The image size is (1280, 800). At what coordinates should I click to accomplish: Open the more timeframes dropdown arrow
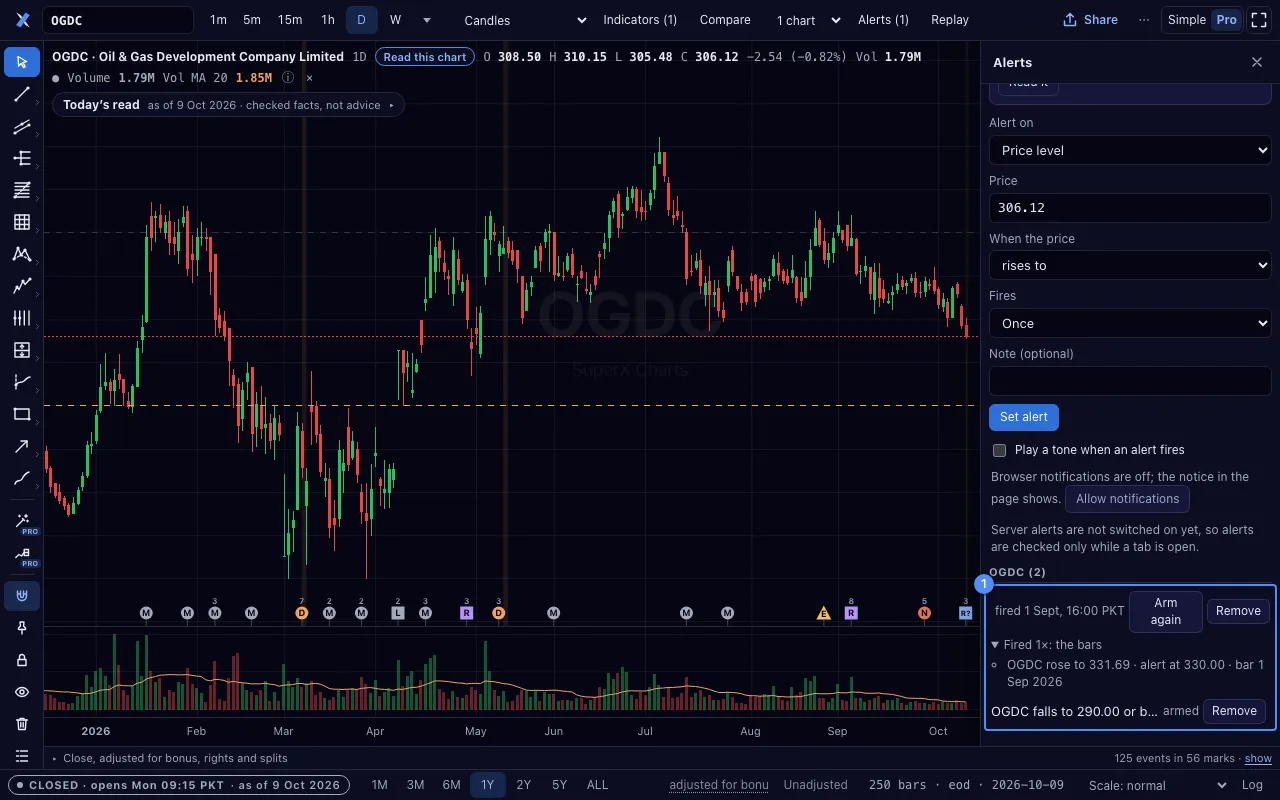click(x=427, y=20)
